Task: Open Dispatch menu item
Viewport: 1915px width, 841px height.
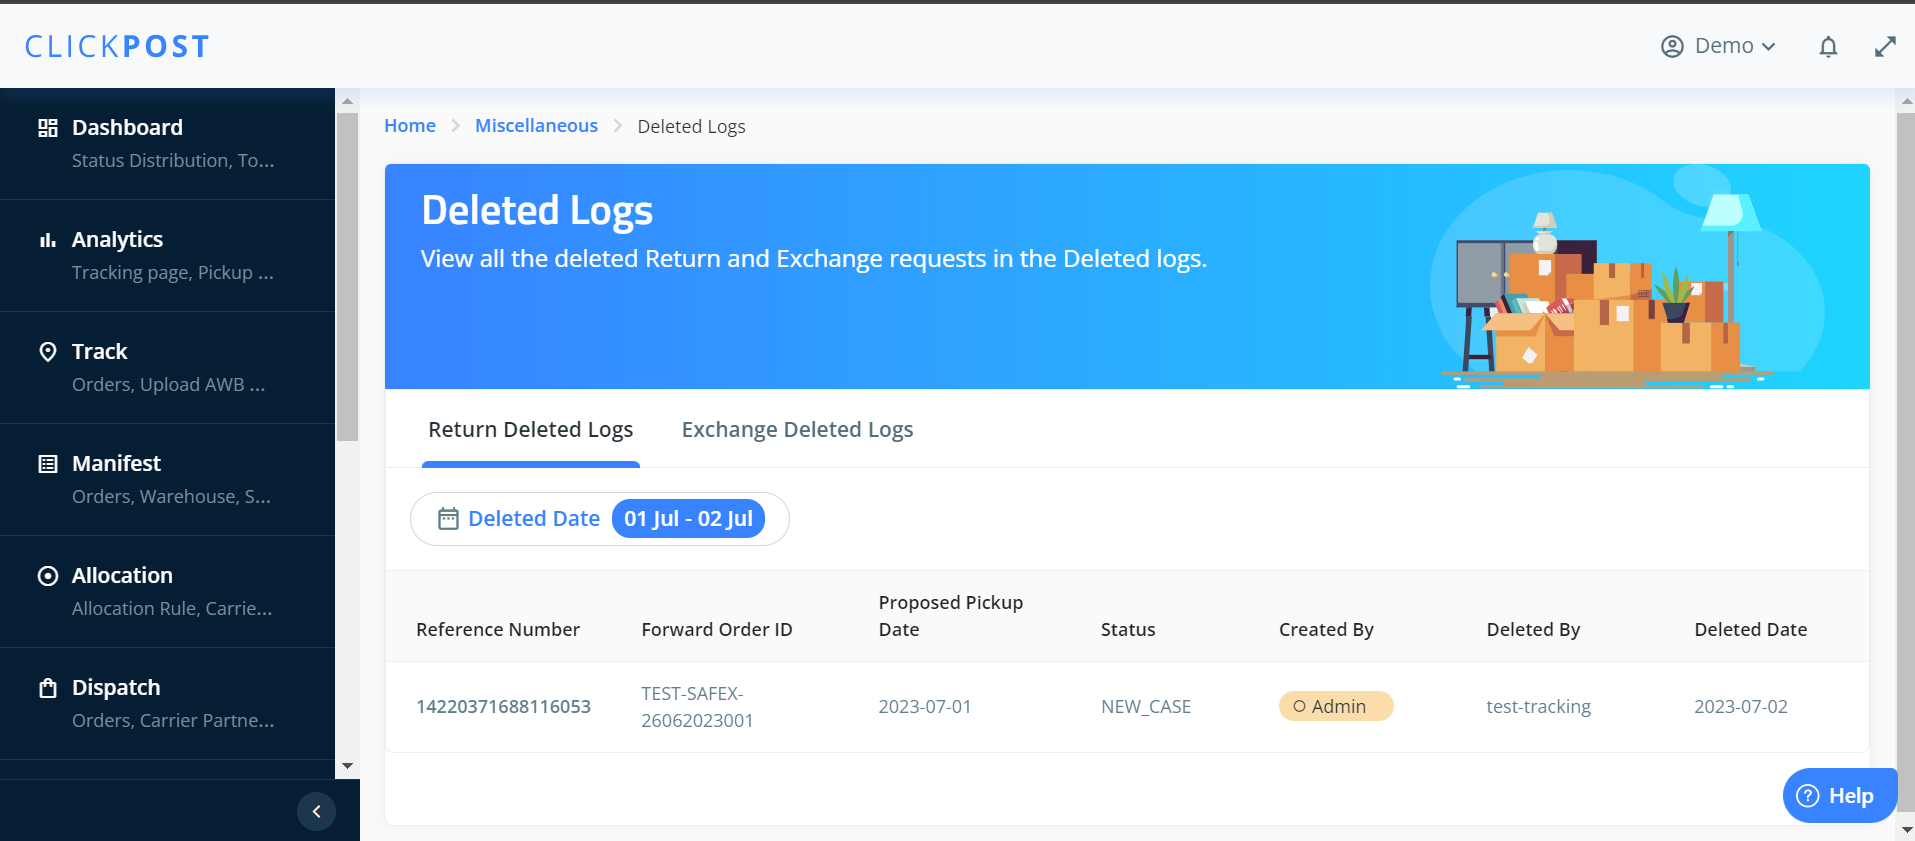Action: [167, 704]
